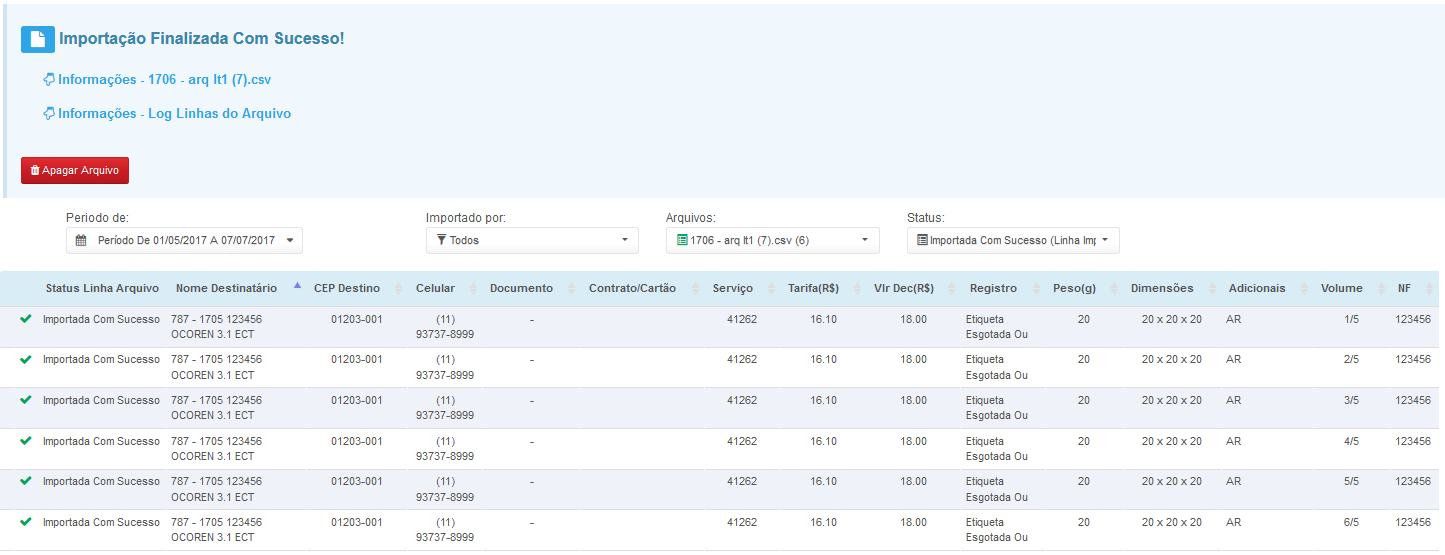Click the sort arrows on Volume column
The width and height of the screenshot is (1445, 555).
click(x=1382, y=288)
